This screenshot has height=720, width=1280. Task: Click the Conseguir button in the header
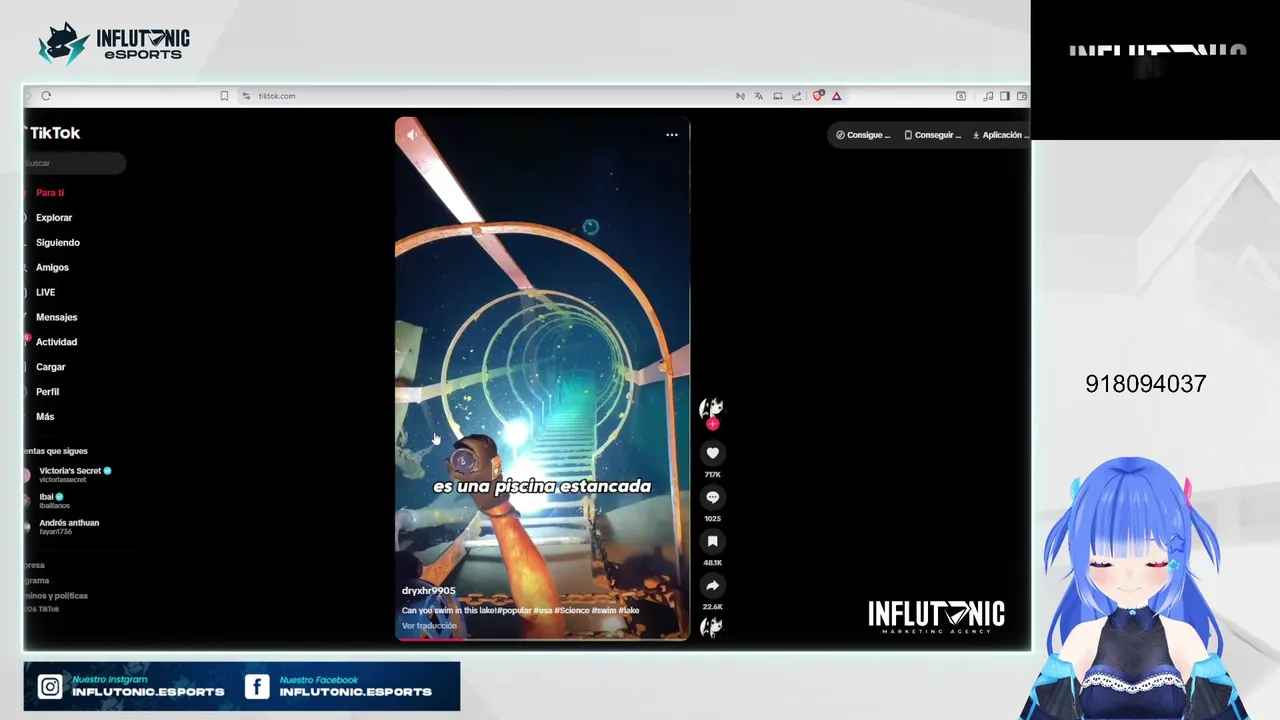(932, 135)
